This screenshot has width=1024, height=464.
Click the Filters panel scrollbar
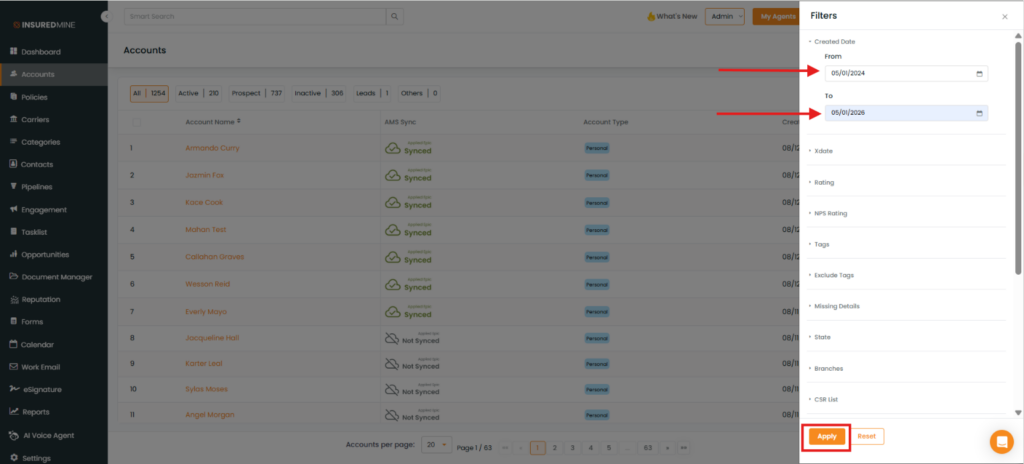coord(1017,158)
